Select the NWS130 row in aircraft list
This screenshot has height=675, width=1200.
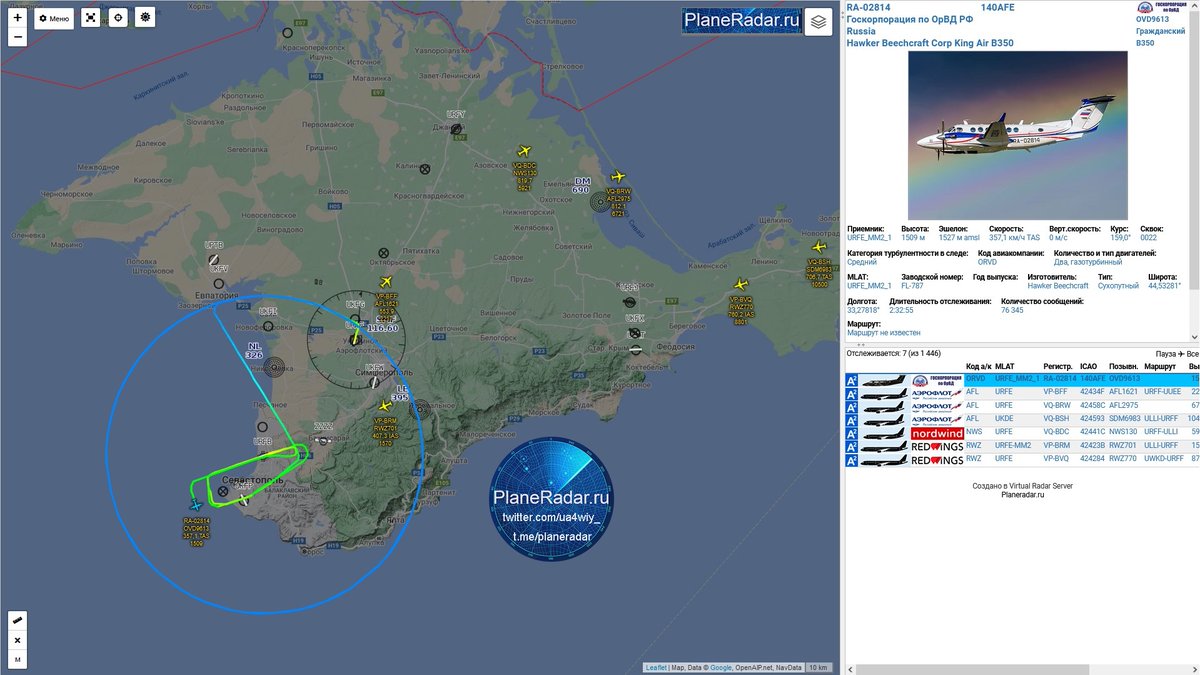[1022, 433]
